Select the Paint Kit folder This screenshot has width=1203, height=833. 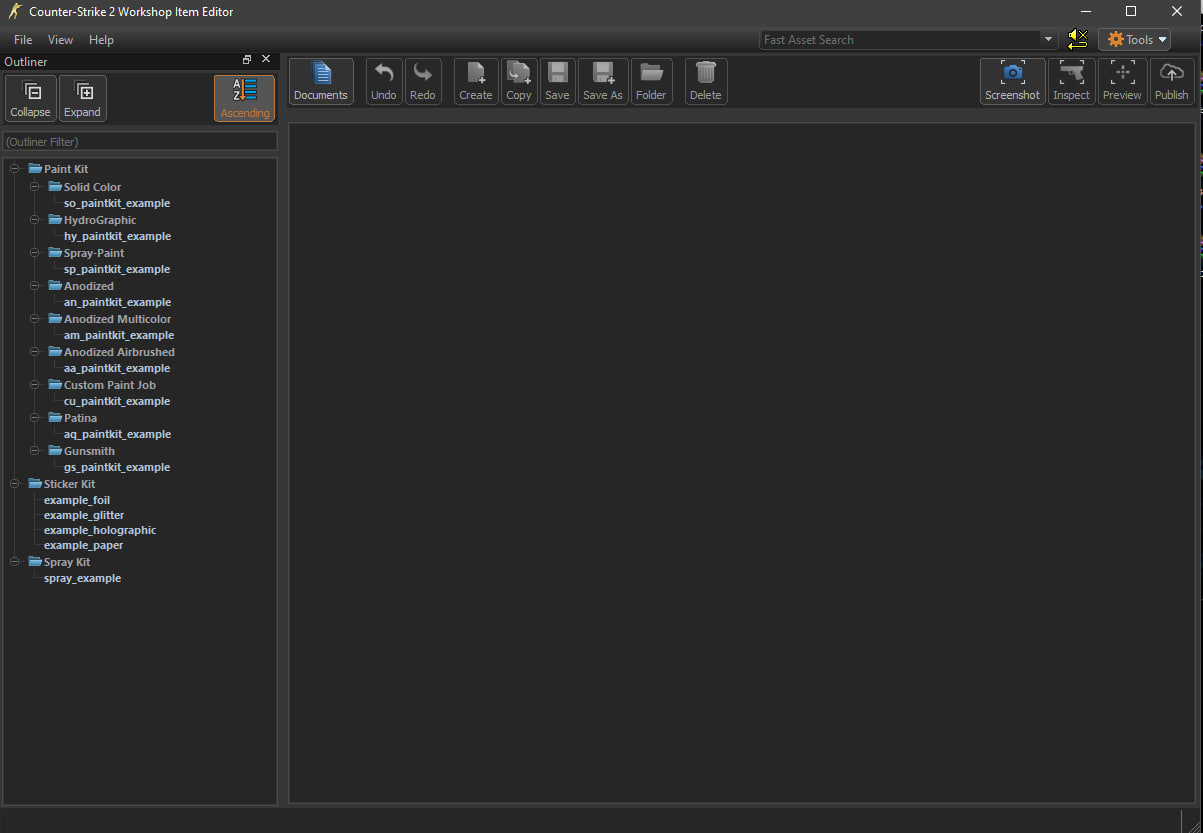(x=58, y=169)
